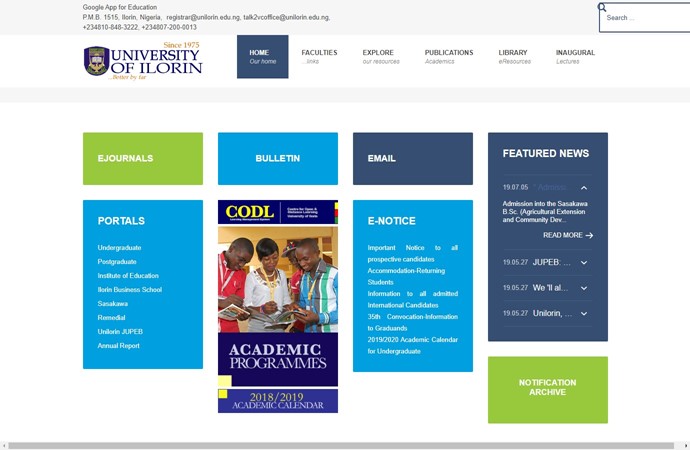Open 2019/2020 Academic Calendar notice
The height and width of the screenshot is (450, 690).
pos(413,345)
